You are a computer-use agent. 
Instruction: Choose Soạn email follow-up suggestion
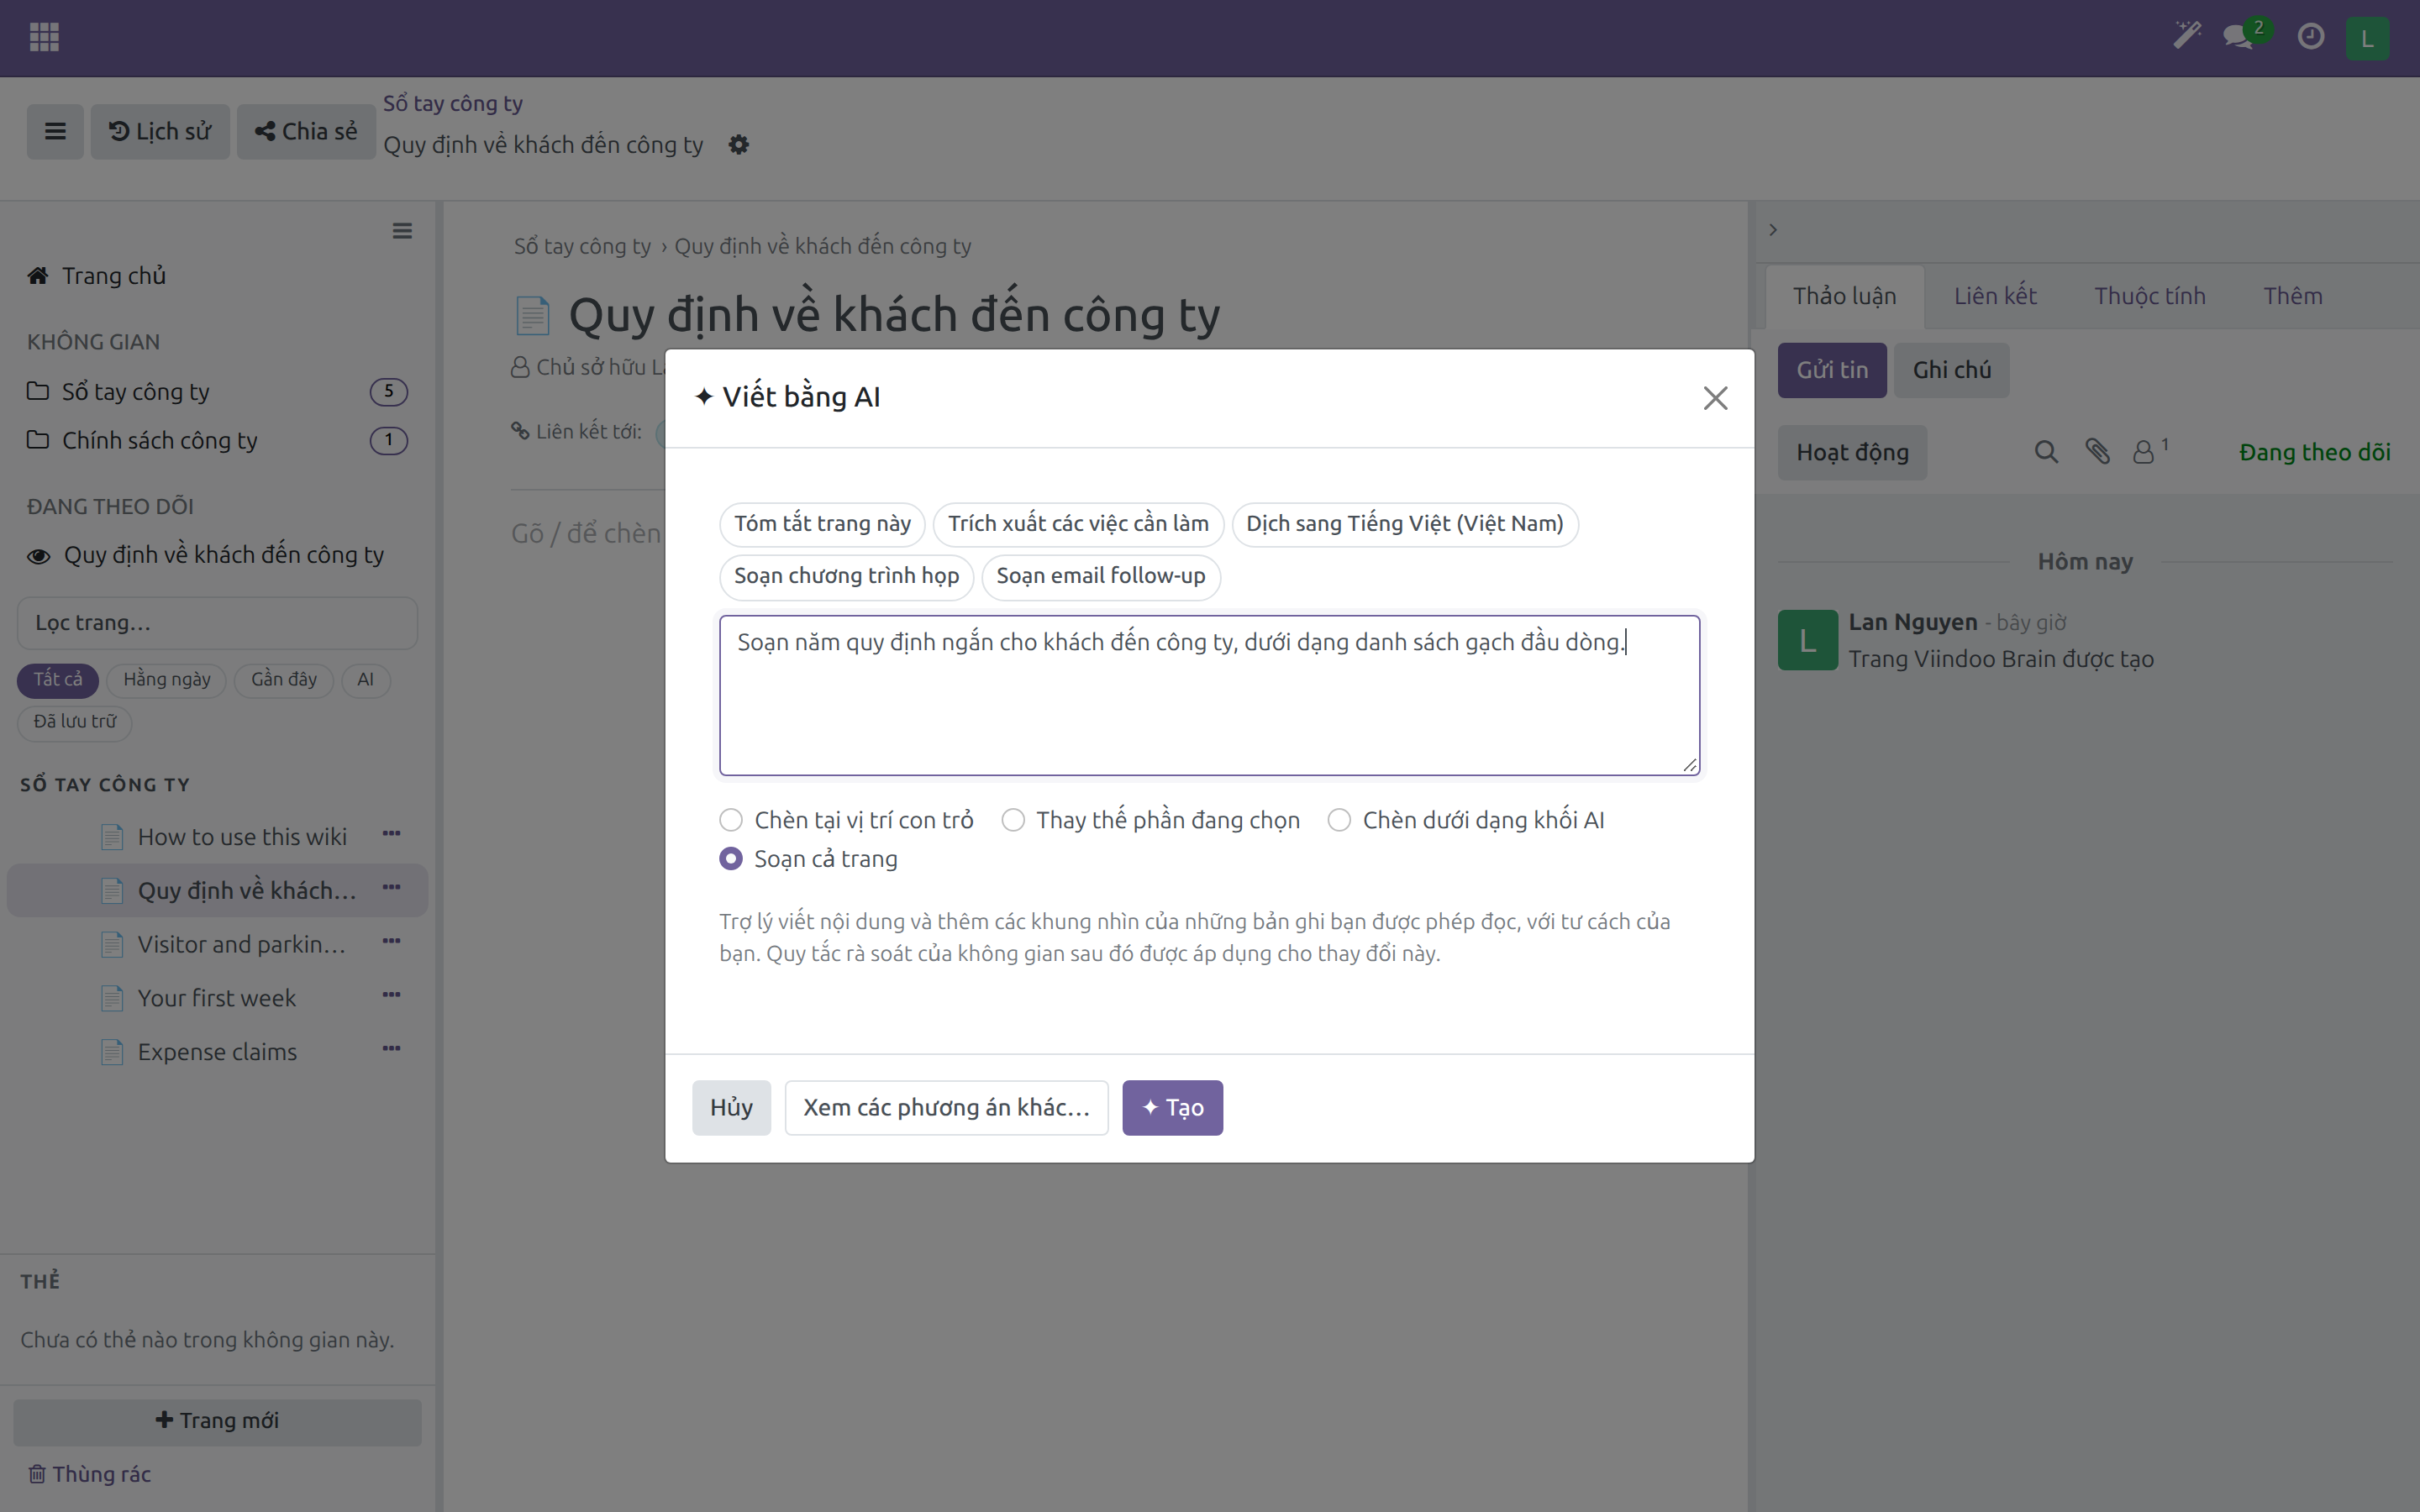pos(1100,576)
